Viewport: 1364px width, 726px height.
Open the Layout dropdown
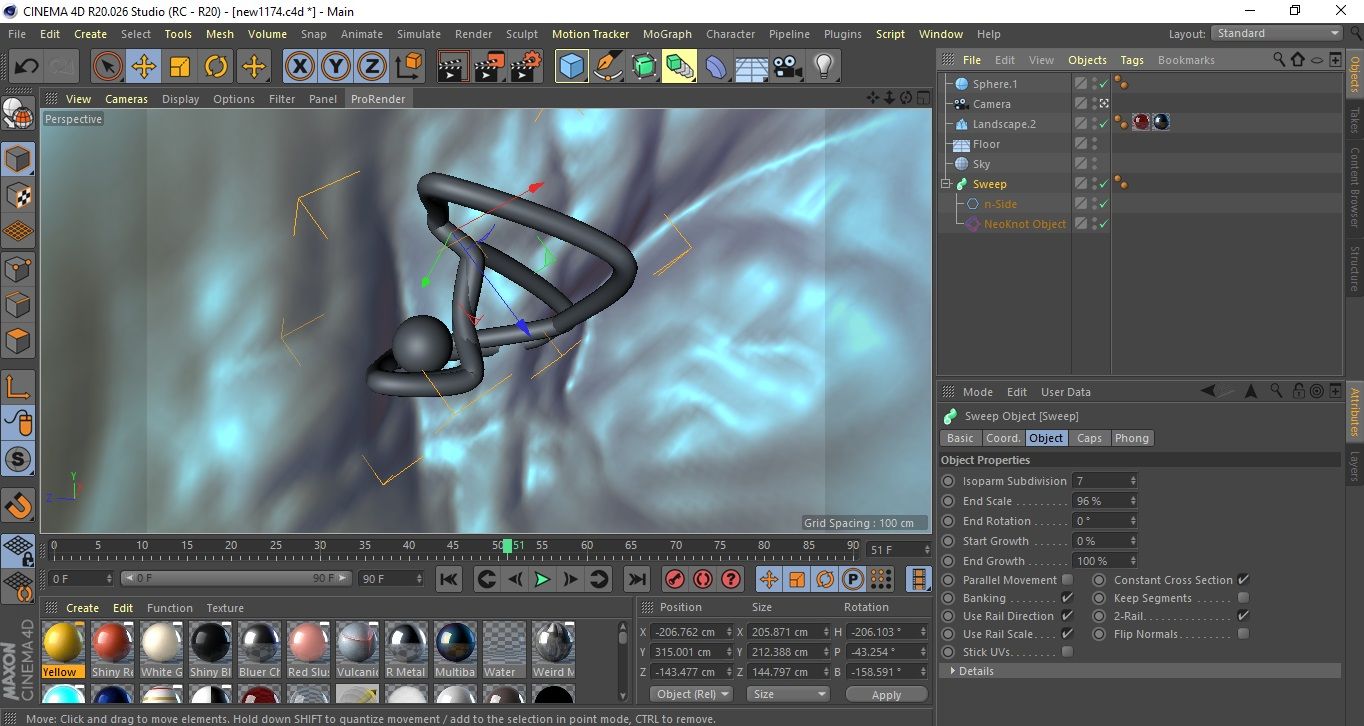click(x=1277, y=33)
